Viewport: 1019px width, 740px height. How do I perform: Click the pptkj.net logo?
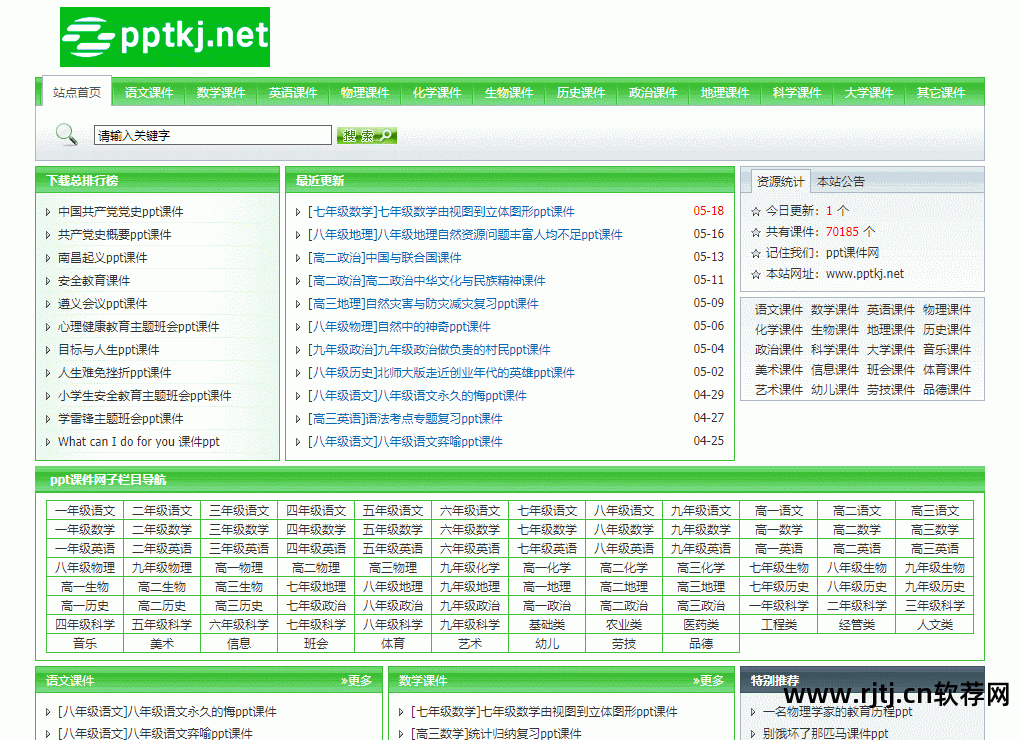pos(165,37)
